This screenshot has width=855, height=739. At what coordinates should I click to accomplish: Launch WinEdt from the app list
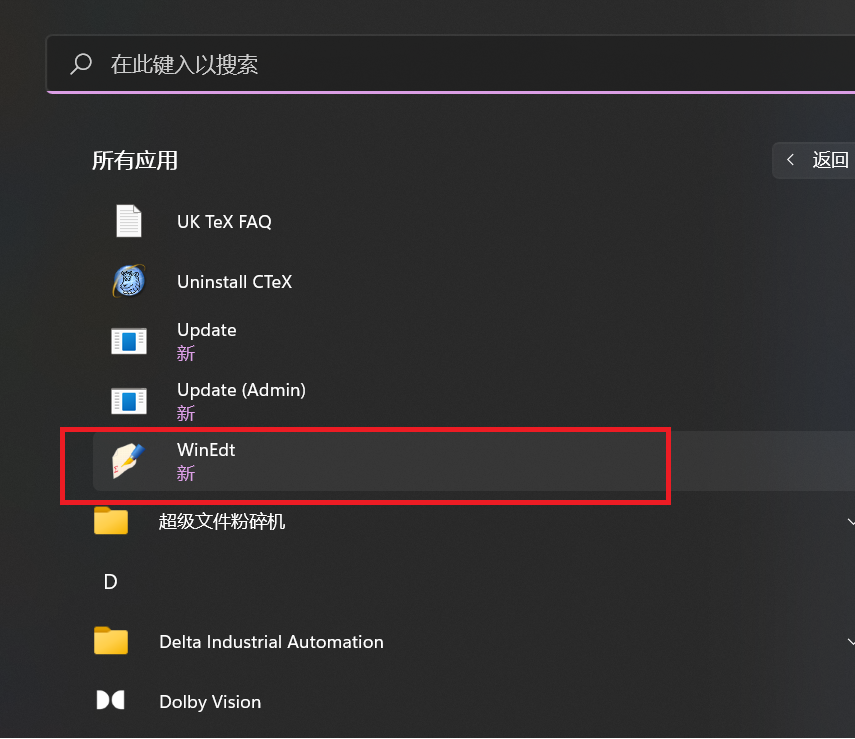pyautogui.click(x=206, y=450)
